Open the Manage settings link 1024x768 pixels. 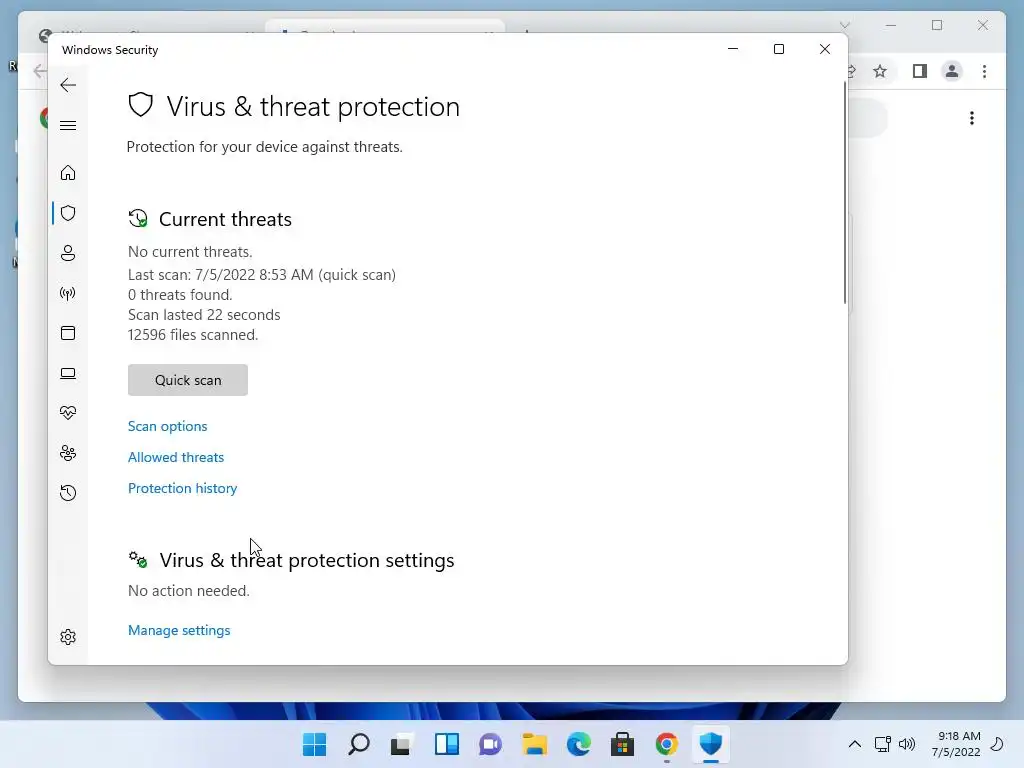tap(179, 630)
